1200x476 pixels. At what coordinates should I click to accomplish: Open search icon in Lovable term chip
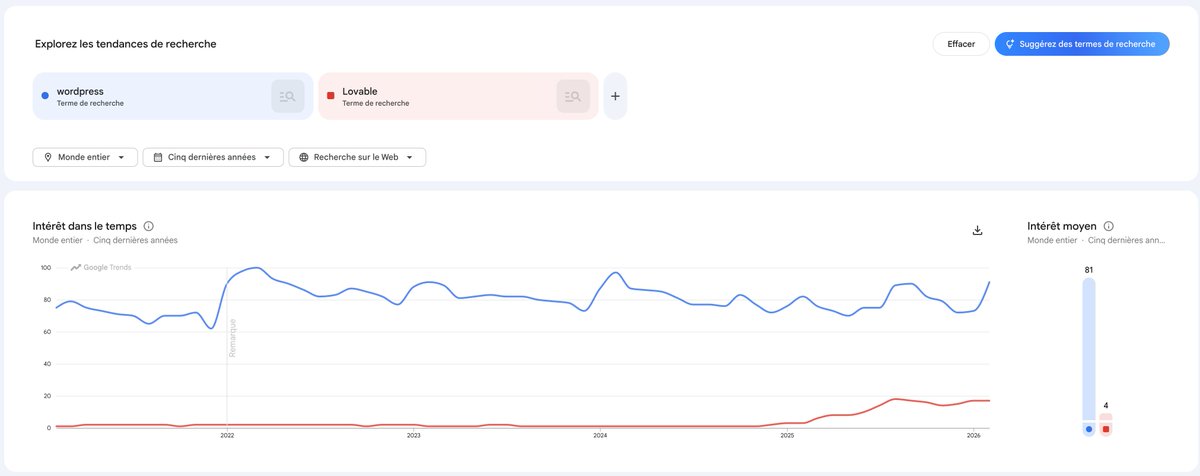(x=573, y=97)
